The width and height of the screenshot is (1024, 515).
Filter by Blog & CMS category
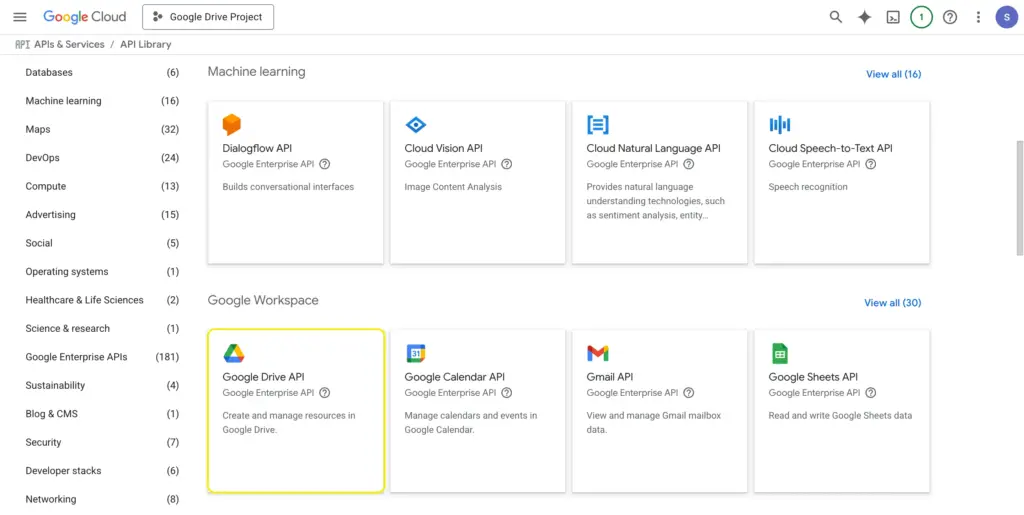point(102,414)
